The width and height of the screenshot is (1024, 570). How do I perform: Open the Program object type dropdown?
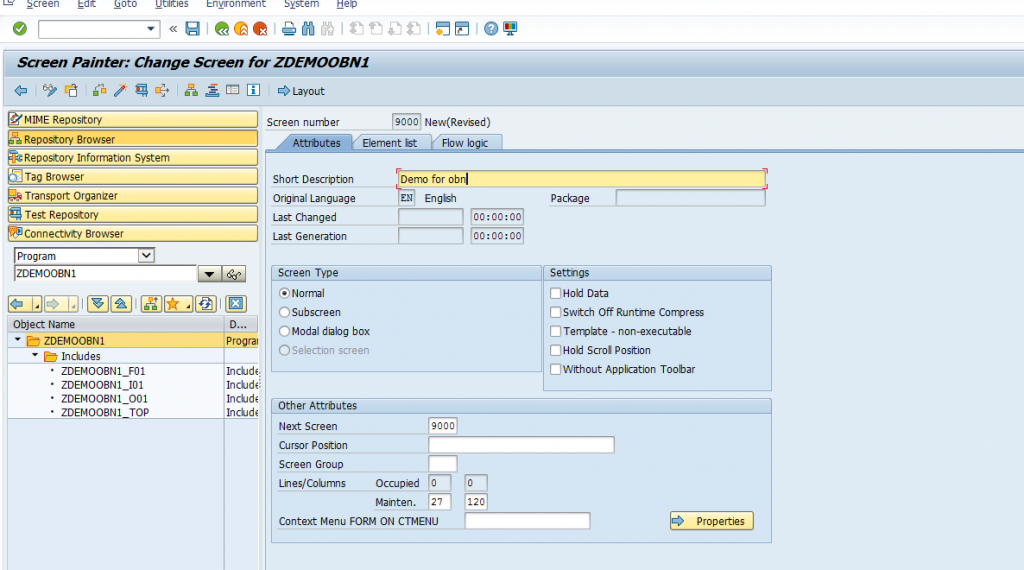coord(146,256)
